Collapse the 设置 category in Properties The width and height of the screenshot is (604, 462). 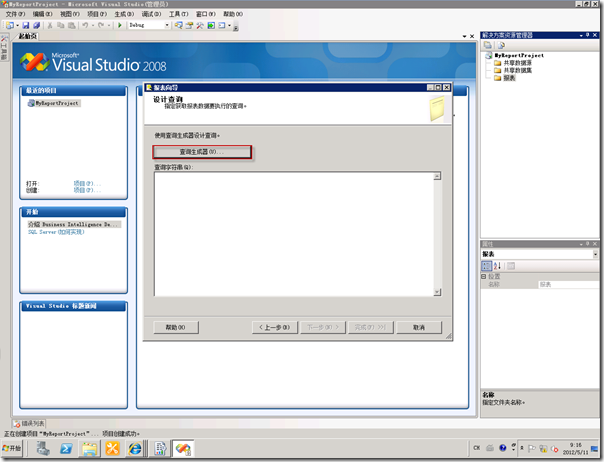coord(484,277)
